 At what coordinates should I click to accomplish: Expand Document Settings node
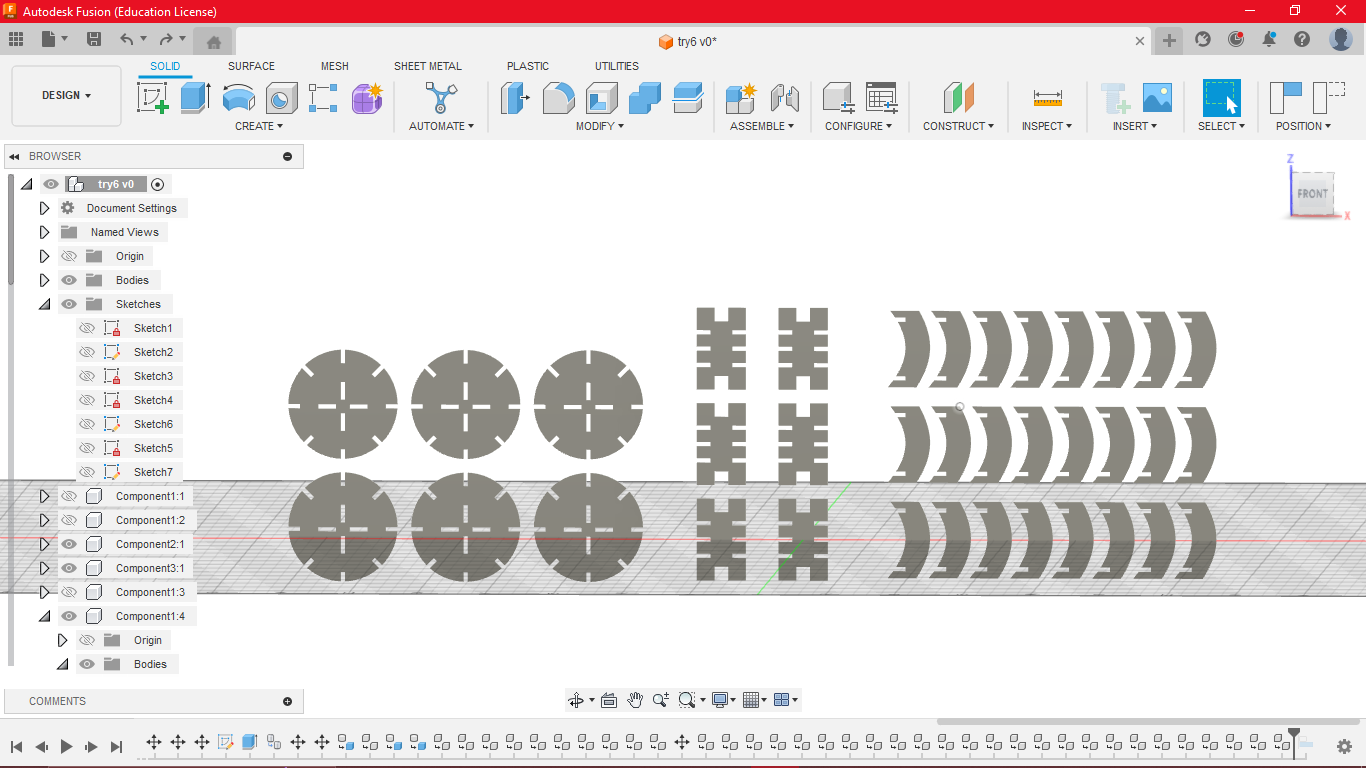coord(44,208)
